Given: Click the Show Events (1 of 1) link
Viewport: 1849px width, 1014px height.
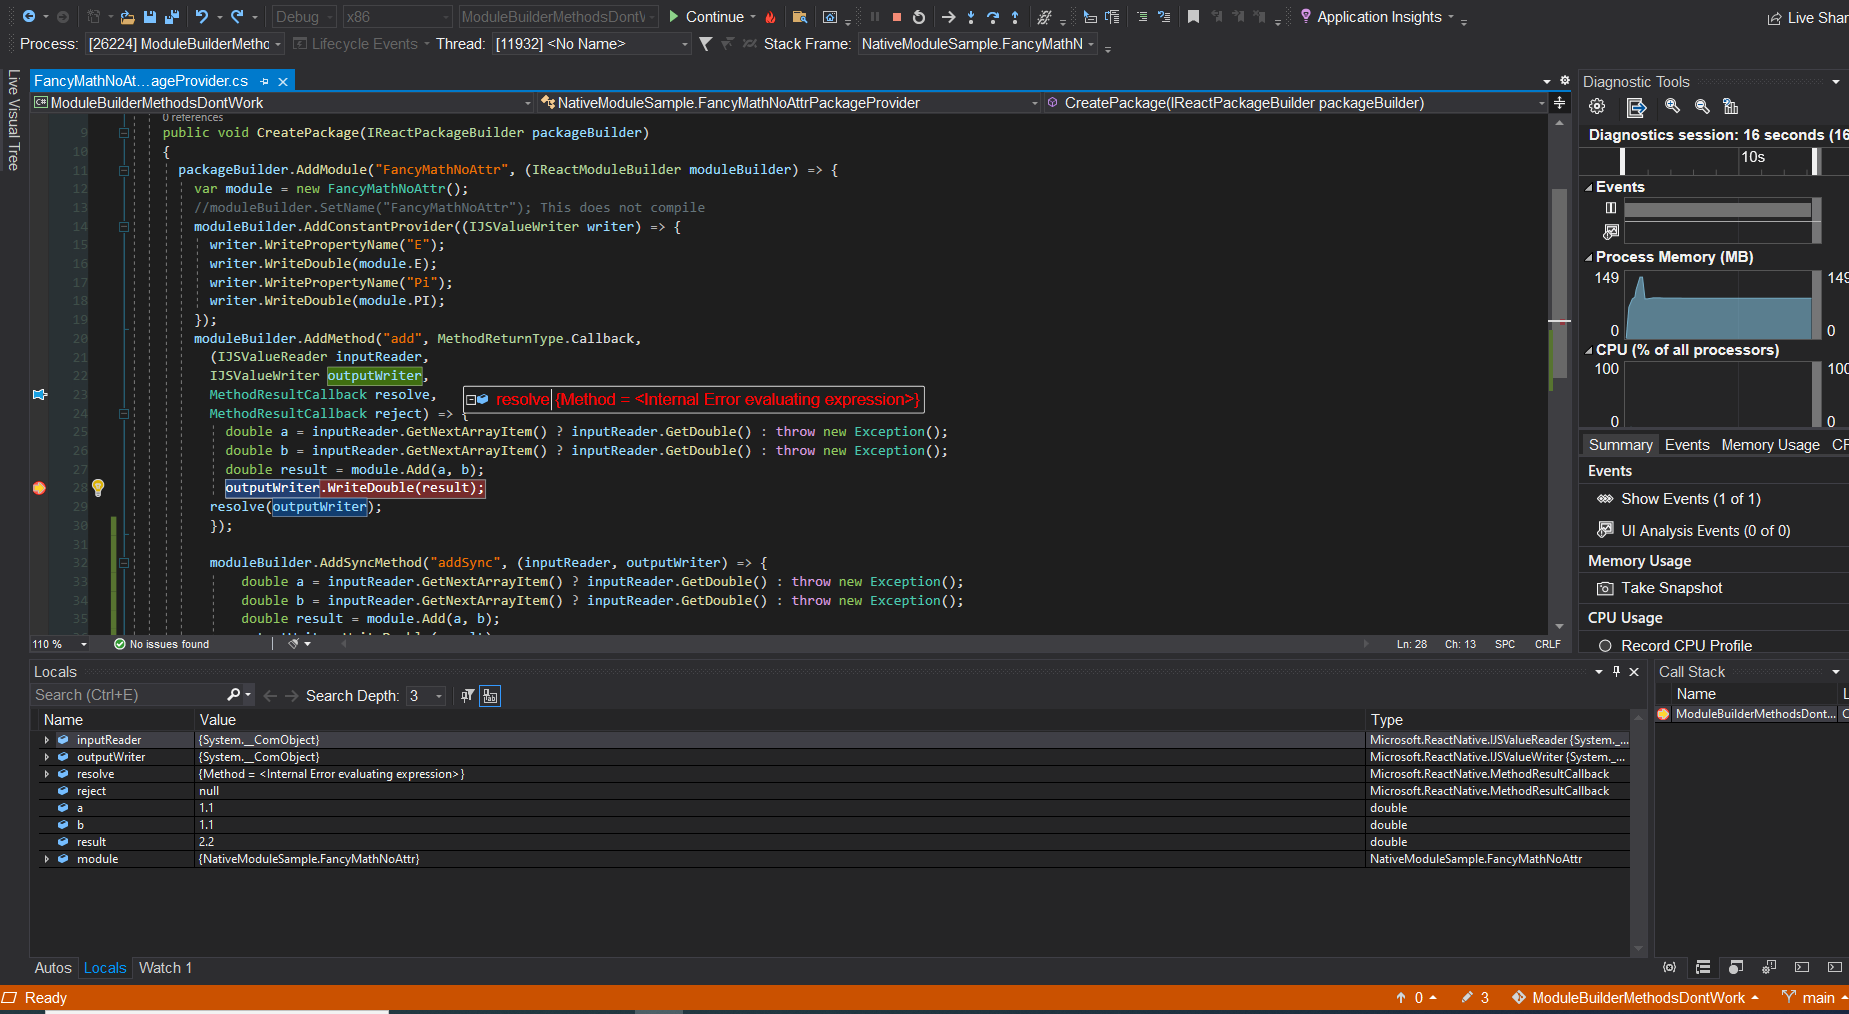Looking at the screenshot, I should click(x=1690, y=498).
